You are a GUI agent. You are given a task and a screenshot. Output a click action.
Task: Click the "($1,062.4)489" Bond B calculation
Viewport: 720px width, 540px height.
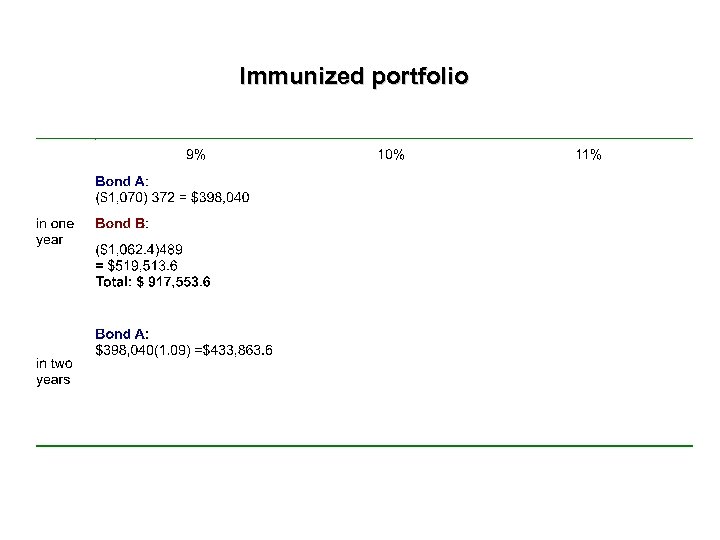point(139,248)
